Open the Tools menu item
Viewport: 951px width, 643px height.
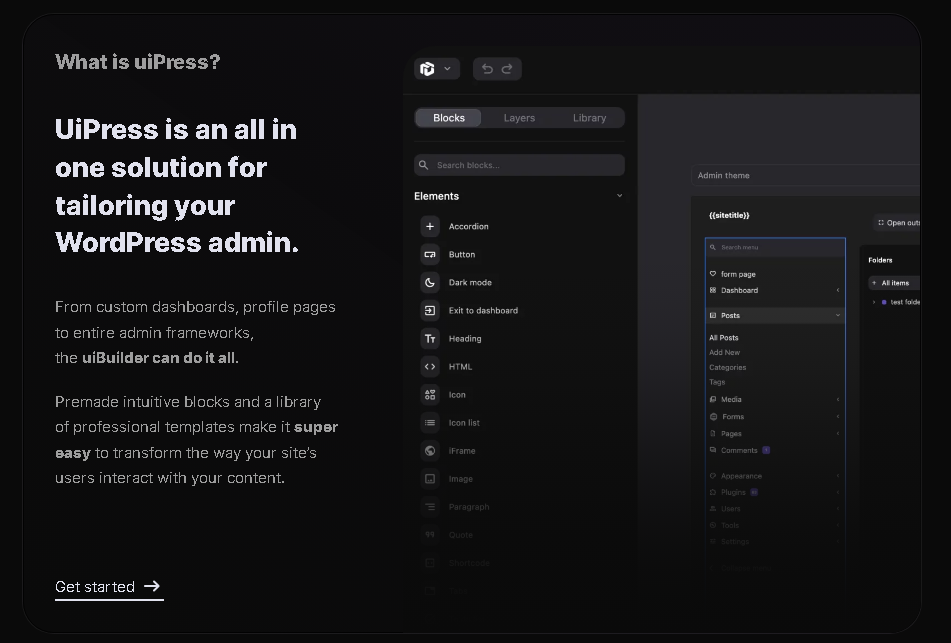[x=730, y=525]
